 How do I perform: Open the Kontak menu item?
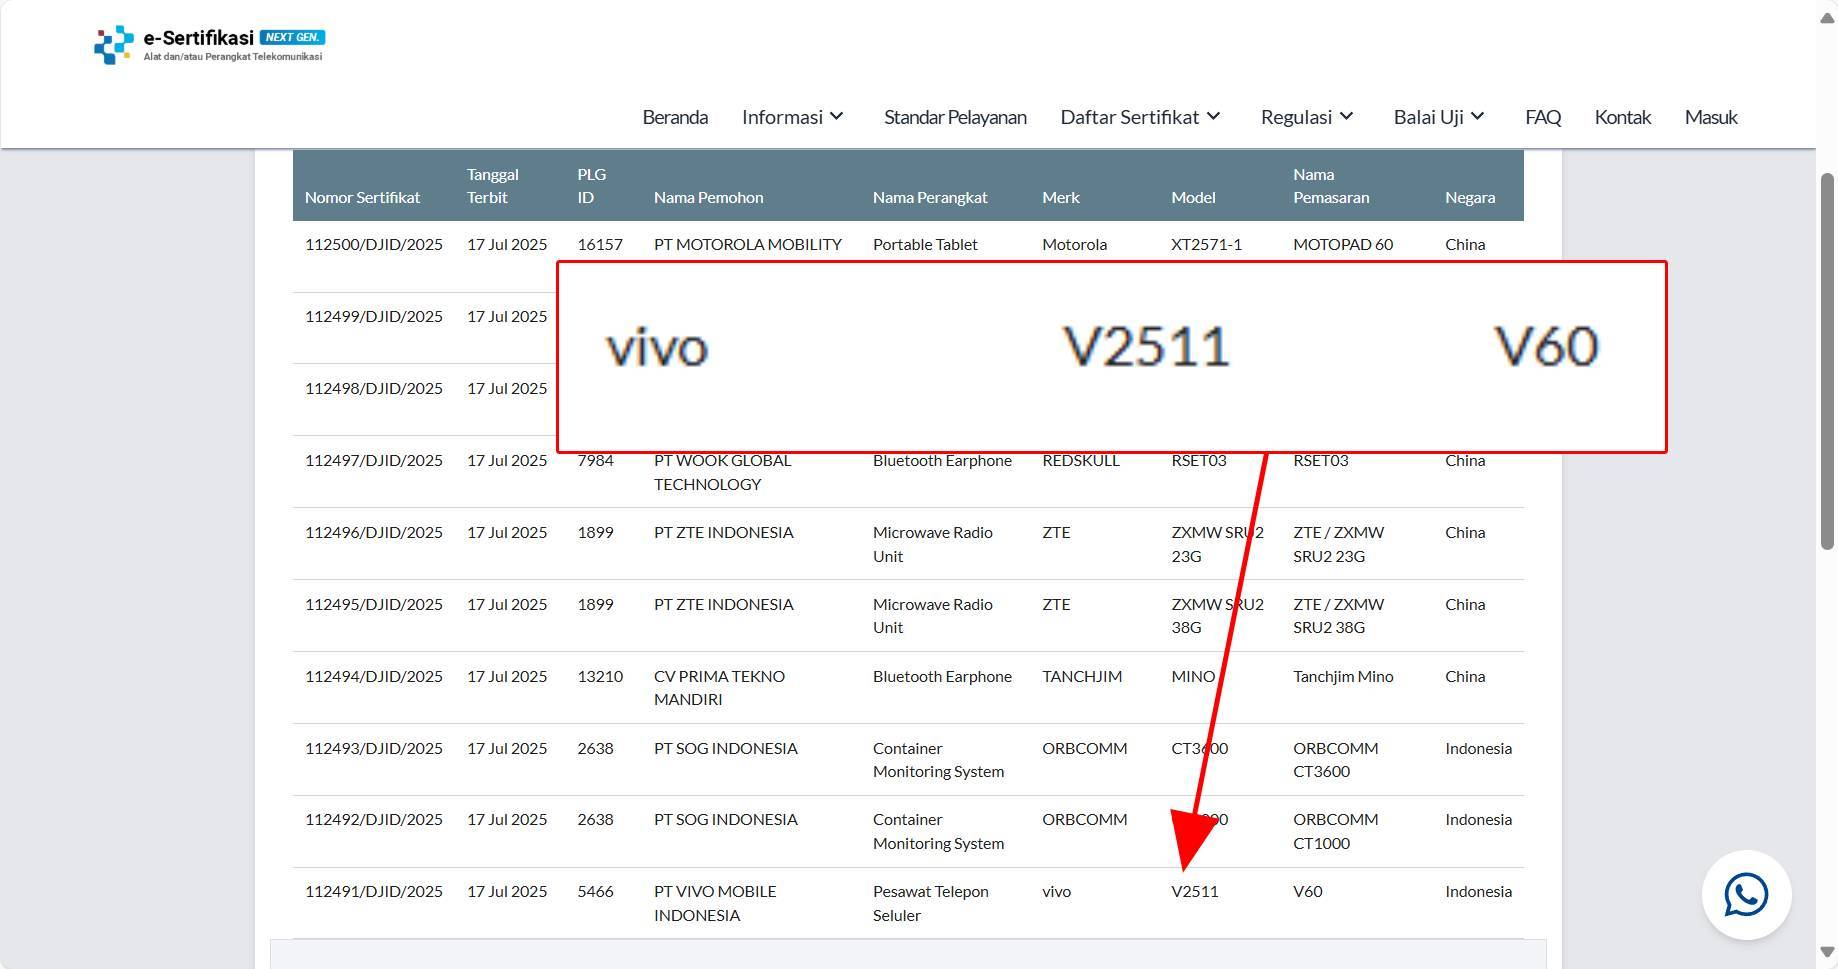tap(1622, 117)
